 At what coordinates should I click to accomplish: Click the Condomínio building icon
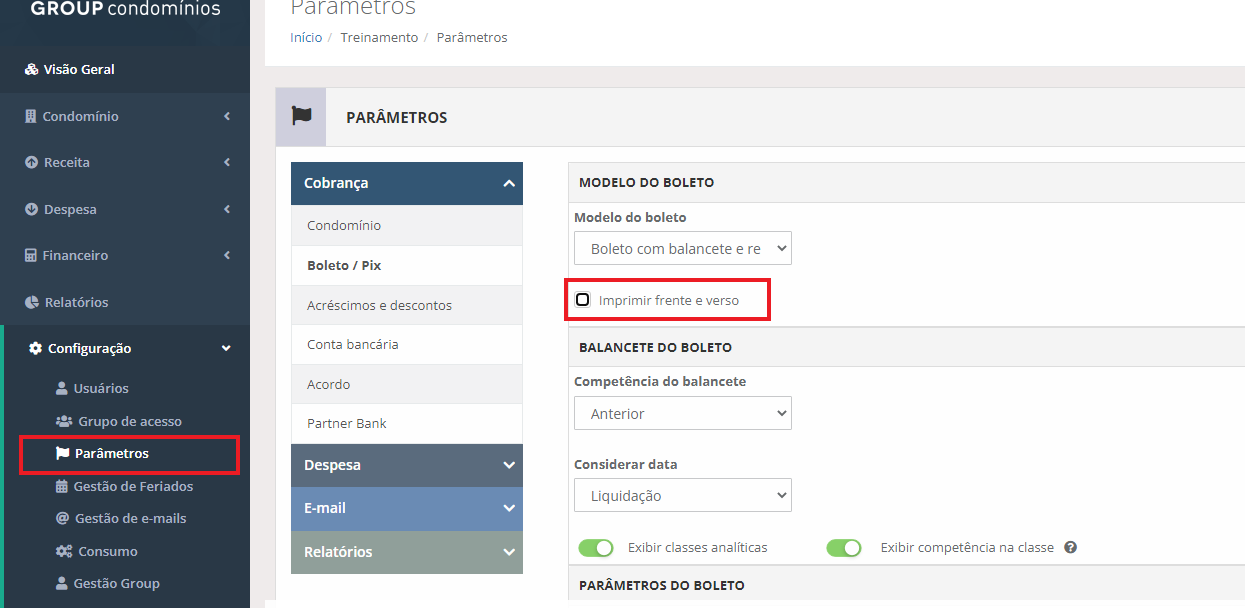[30, 116]
